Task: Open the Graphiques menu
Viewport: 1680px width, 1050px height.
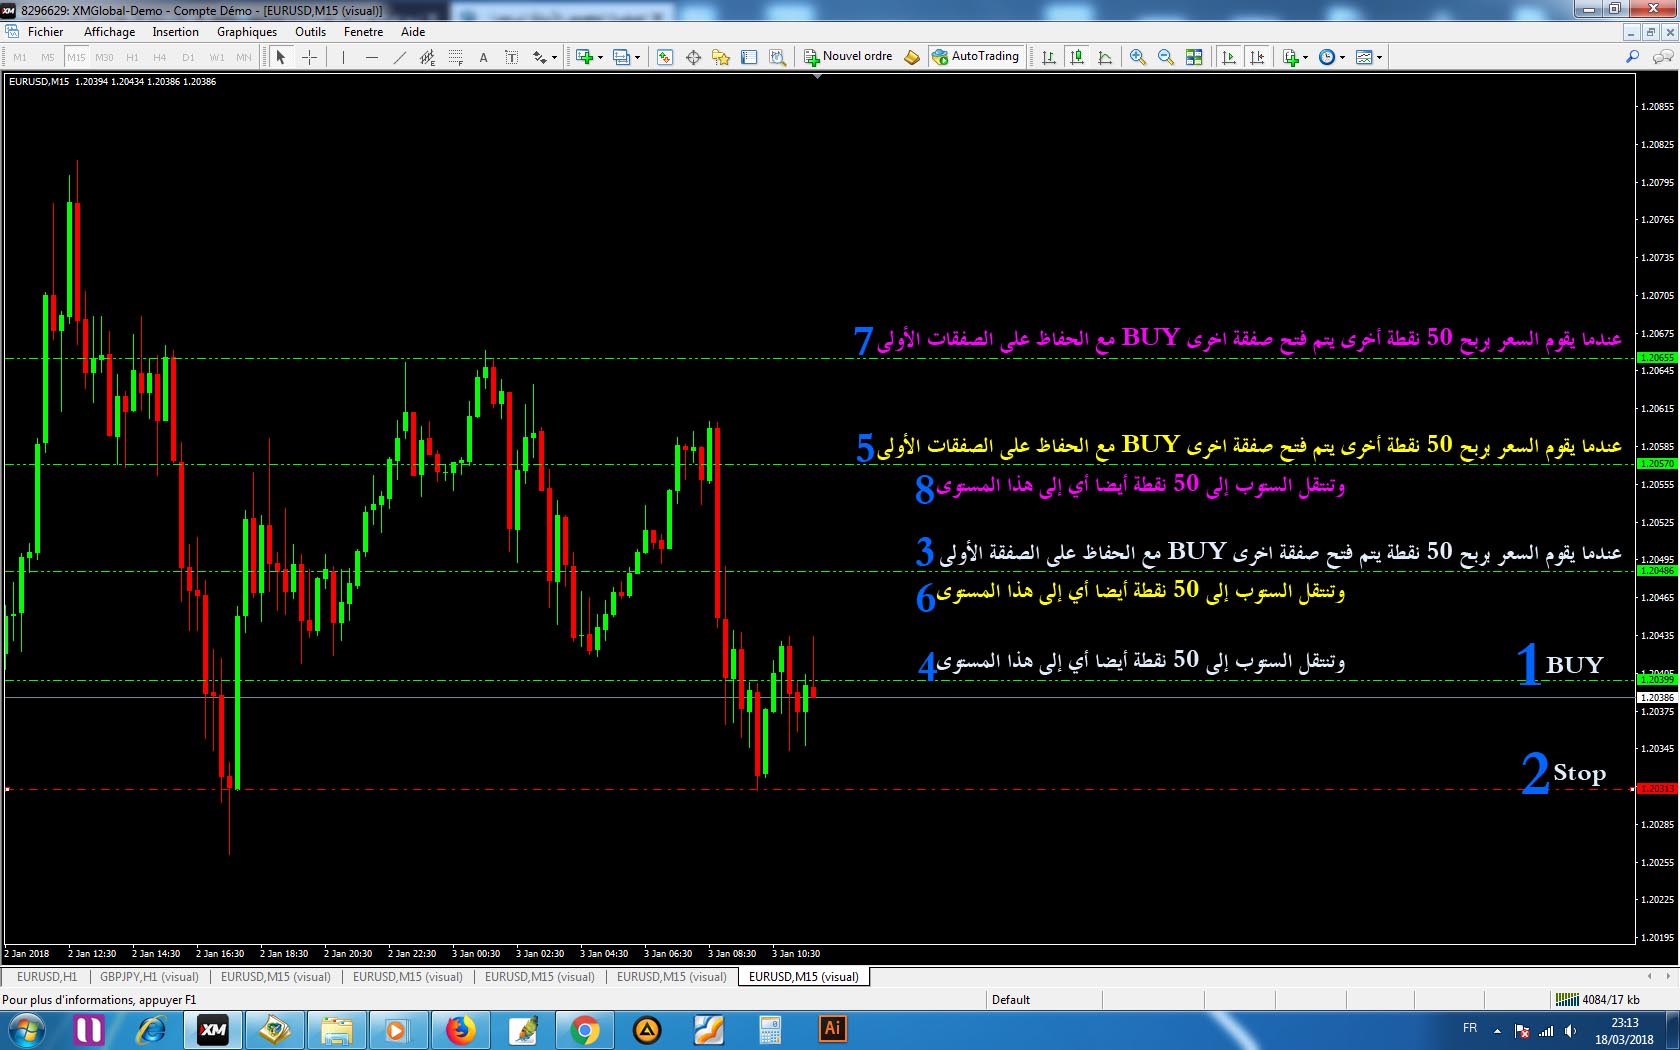Action: (246, 32)
